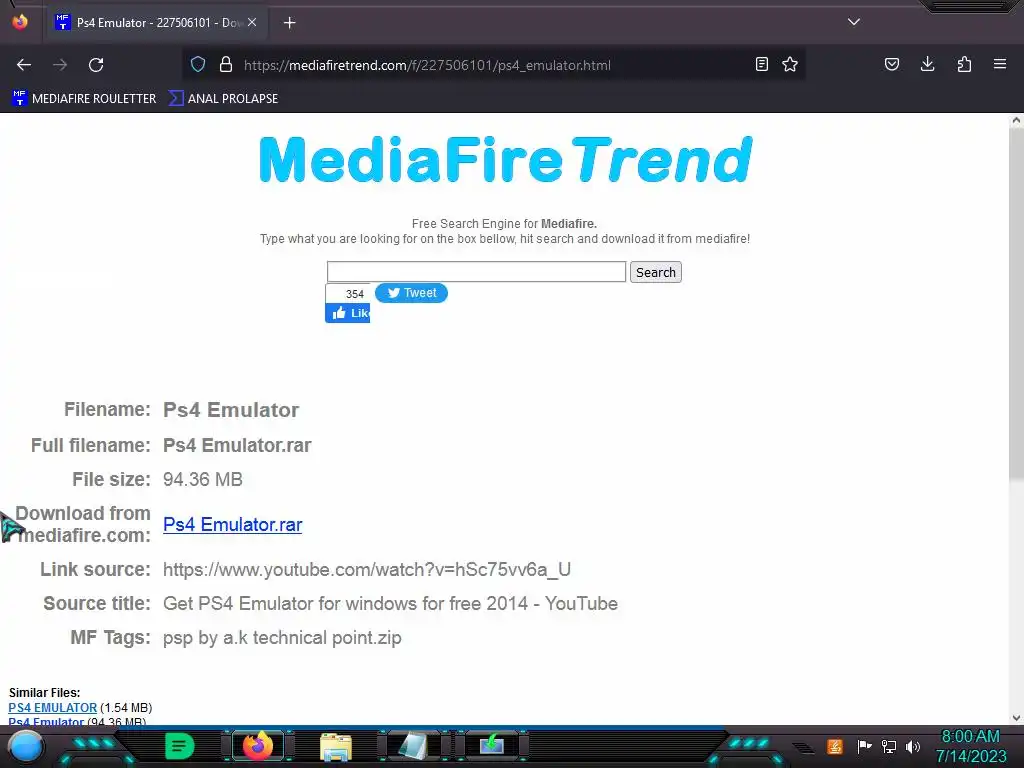
Task: Save page to Pocket
Action: point(891,64)
